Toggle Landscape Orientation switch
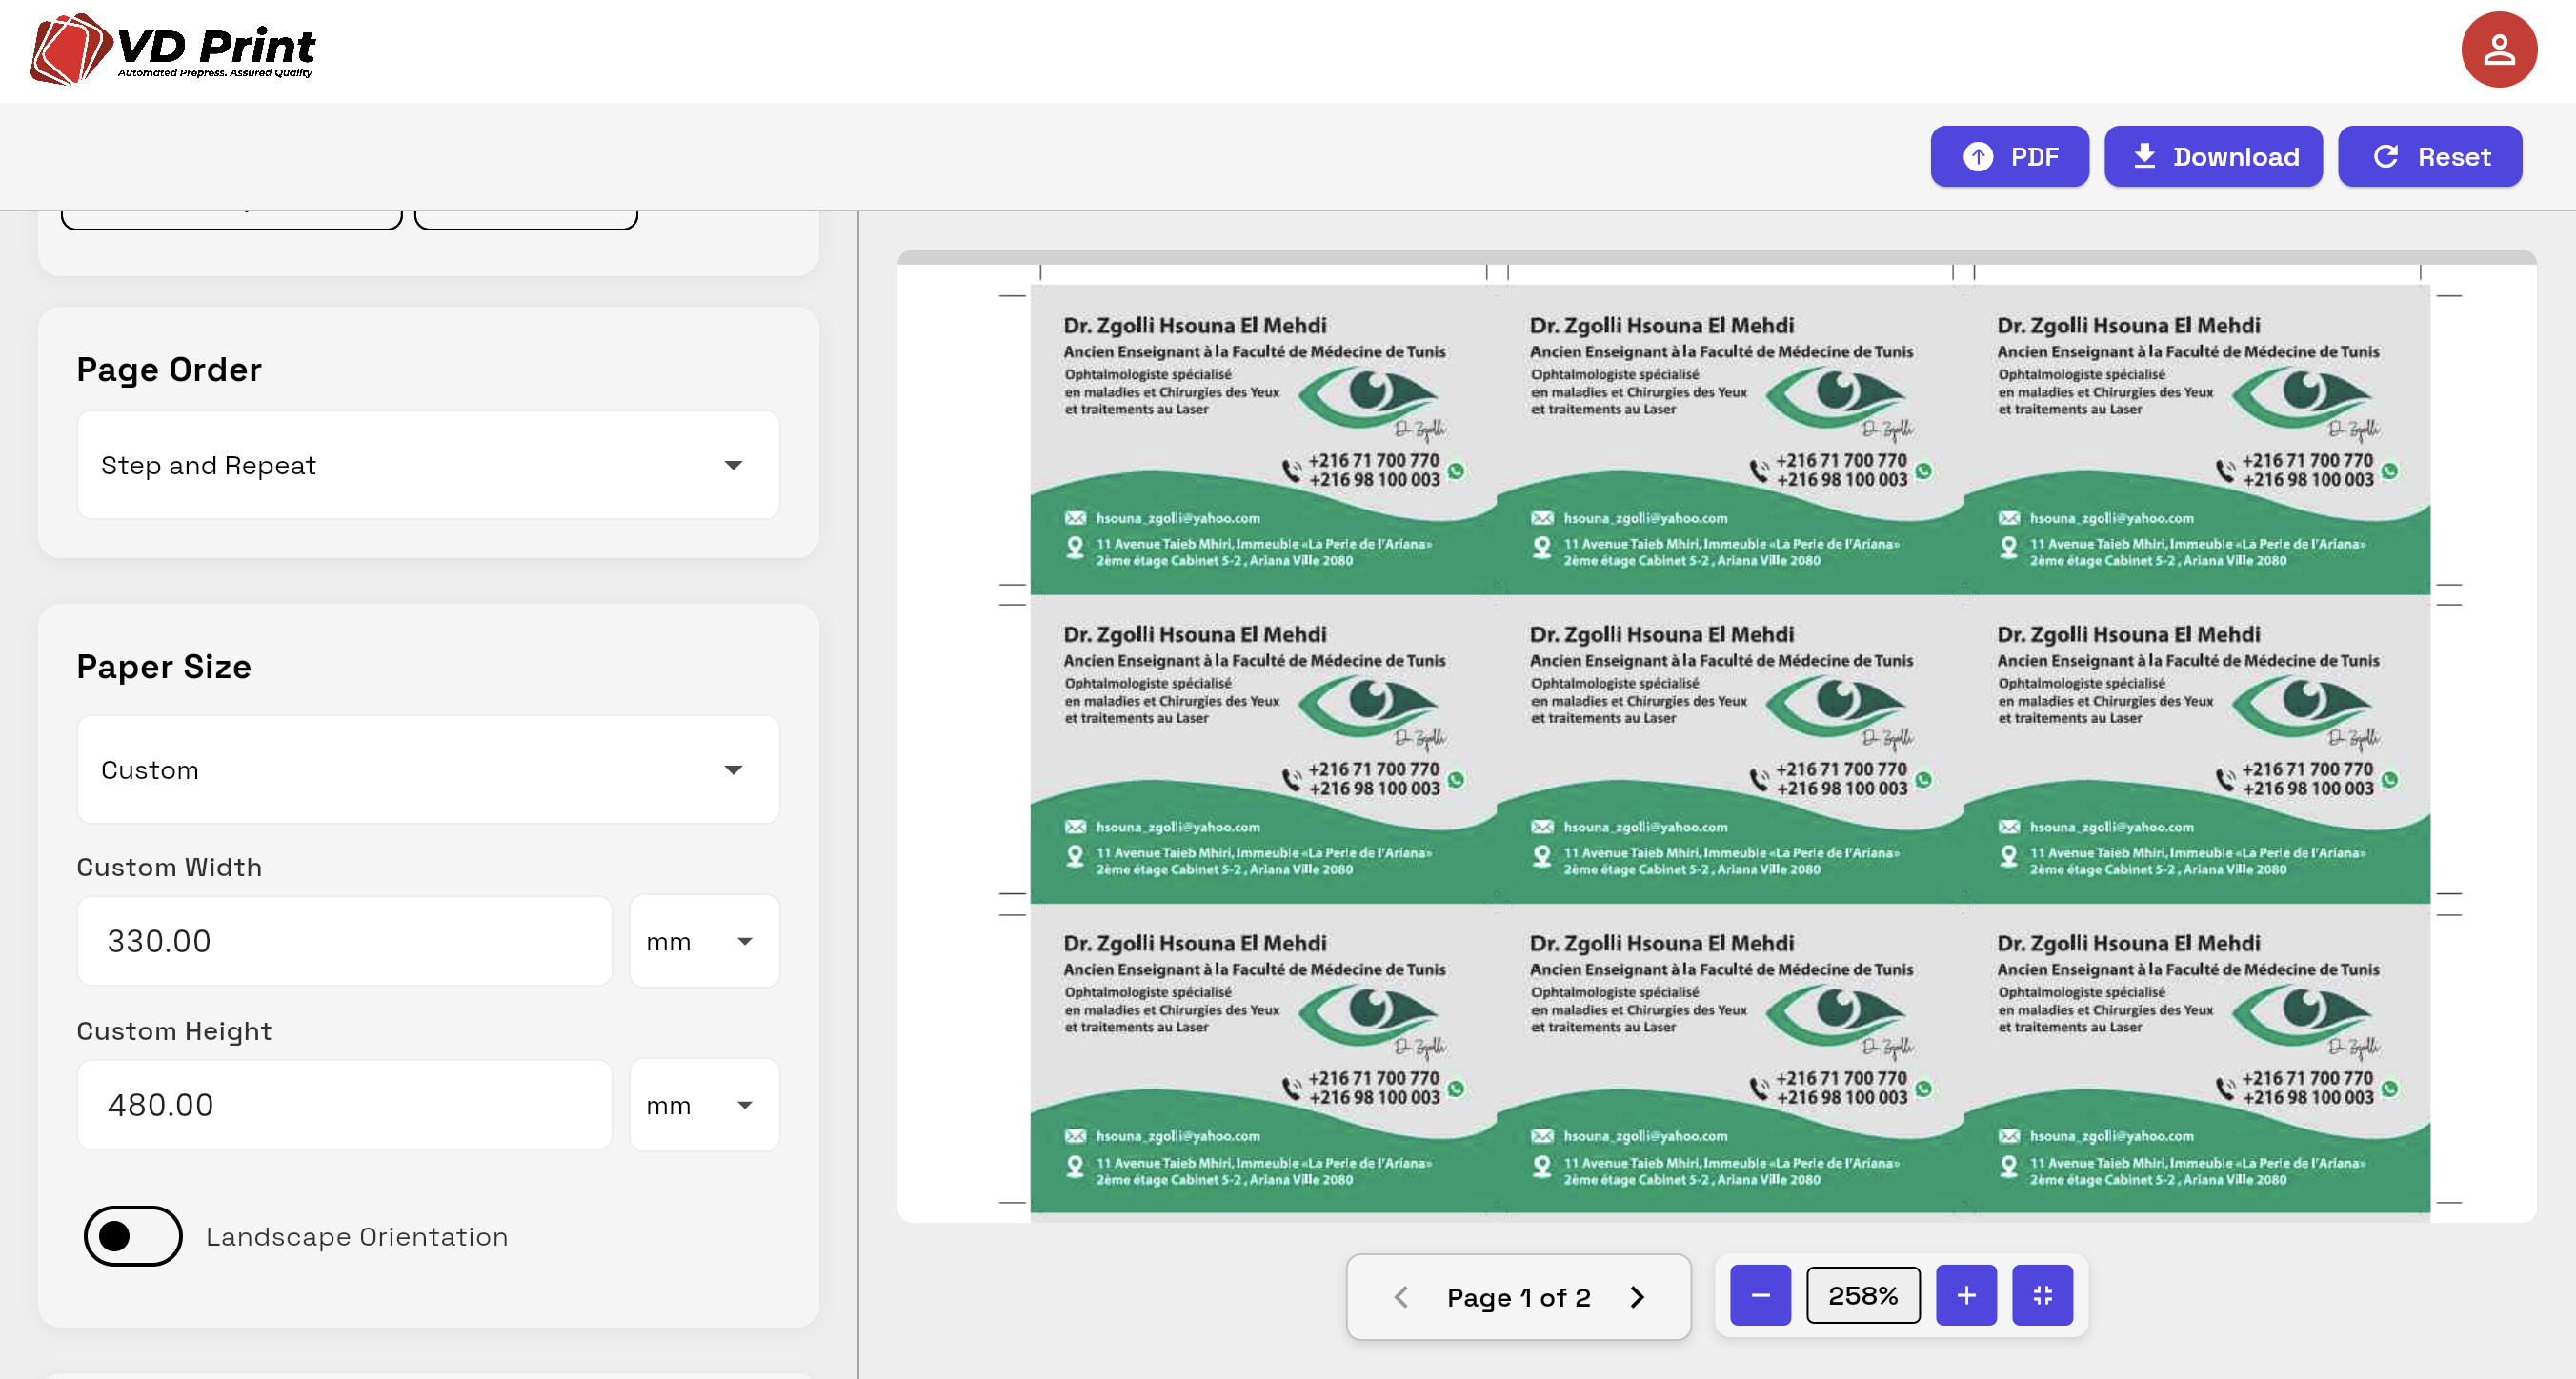 [x=133, y=1236]
